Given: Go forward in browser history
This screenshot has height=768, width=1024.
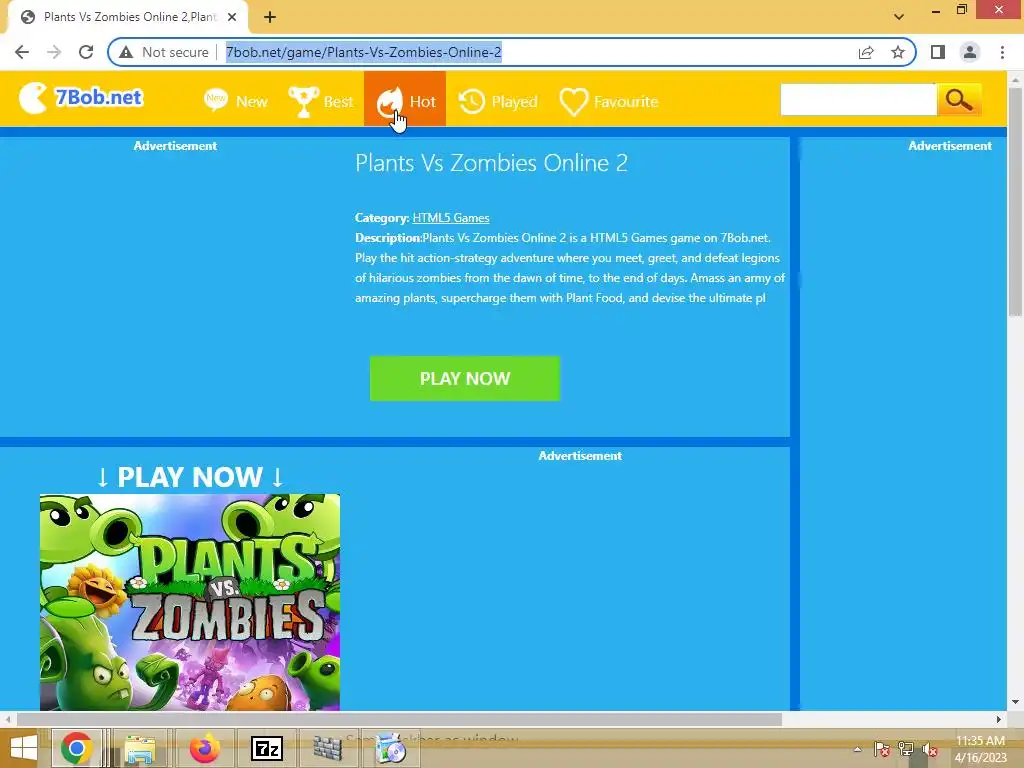Looking at the screenshot, I should pyautogui.click(x=54, y=52).
